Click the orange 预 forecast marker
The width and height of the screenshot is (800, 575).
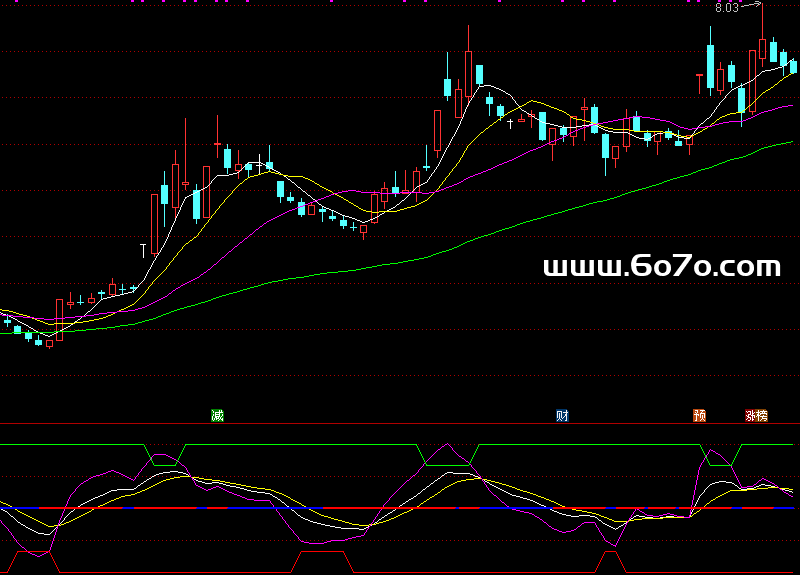click(x=699, y=416)
